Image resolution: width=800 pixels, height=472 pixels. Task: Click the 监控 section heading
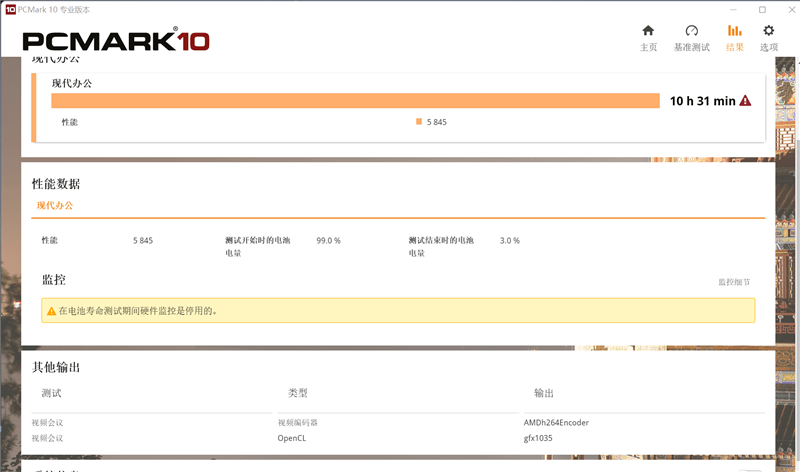(x=54, y=280)
